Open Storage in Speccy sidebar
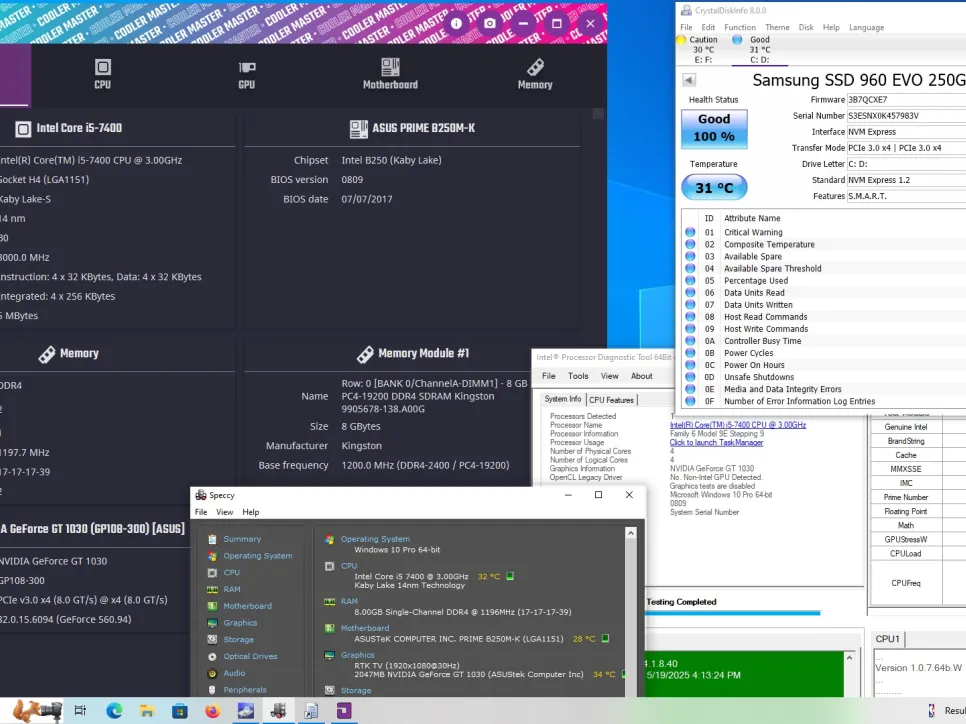966x724 pixels. coord(238,640)
